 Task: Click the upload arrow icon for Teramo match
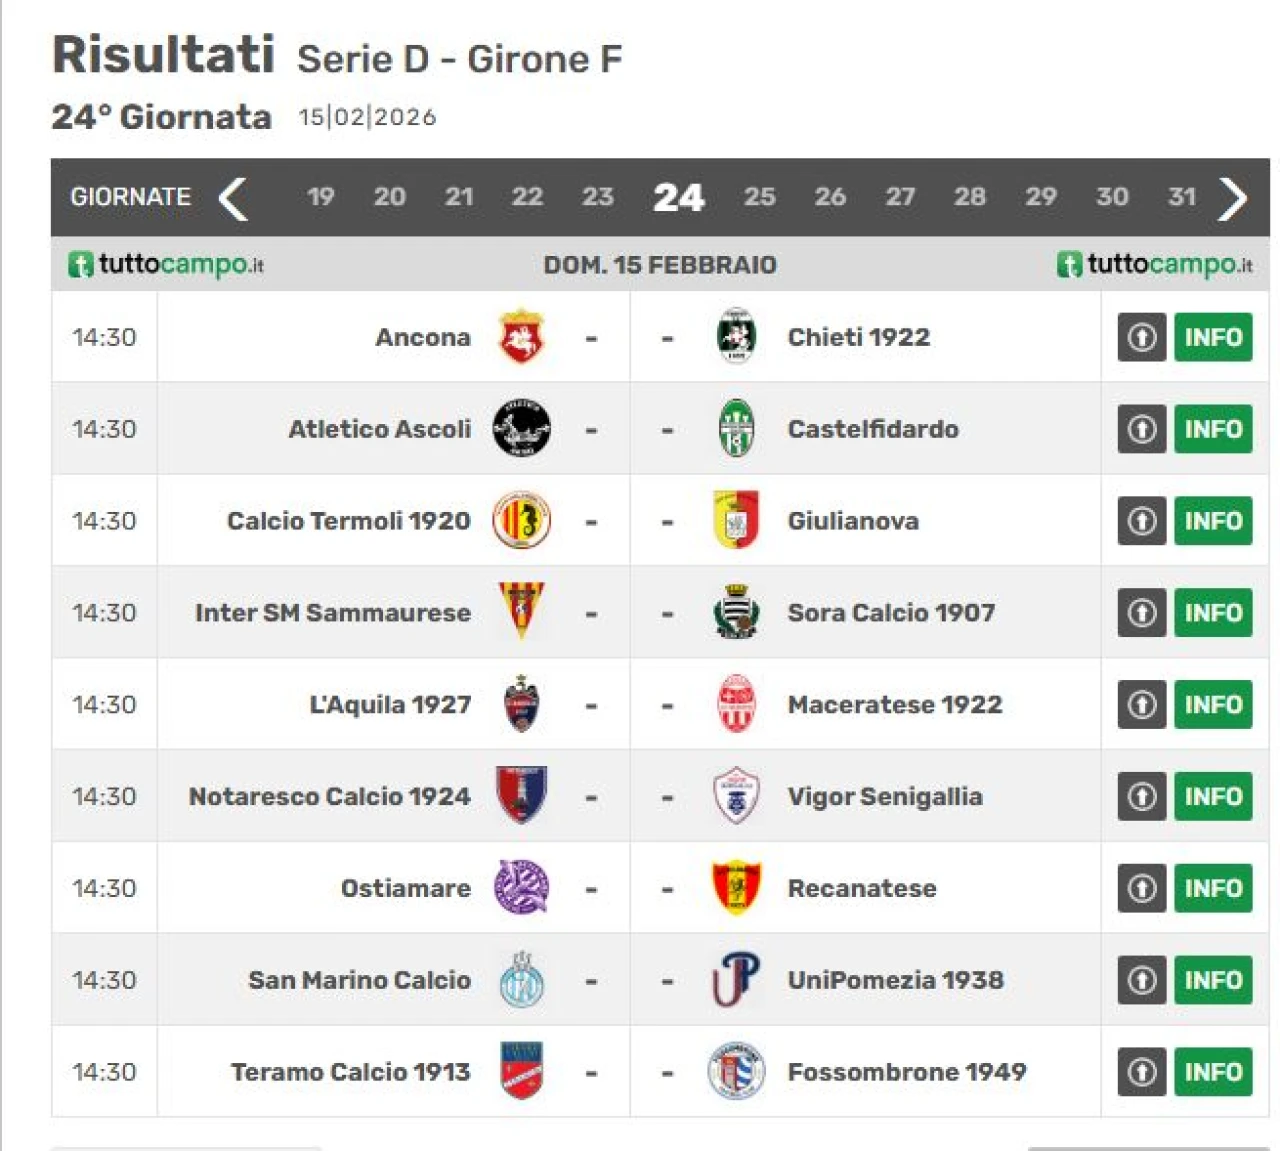coord(1142,1072)
